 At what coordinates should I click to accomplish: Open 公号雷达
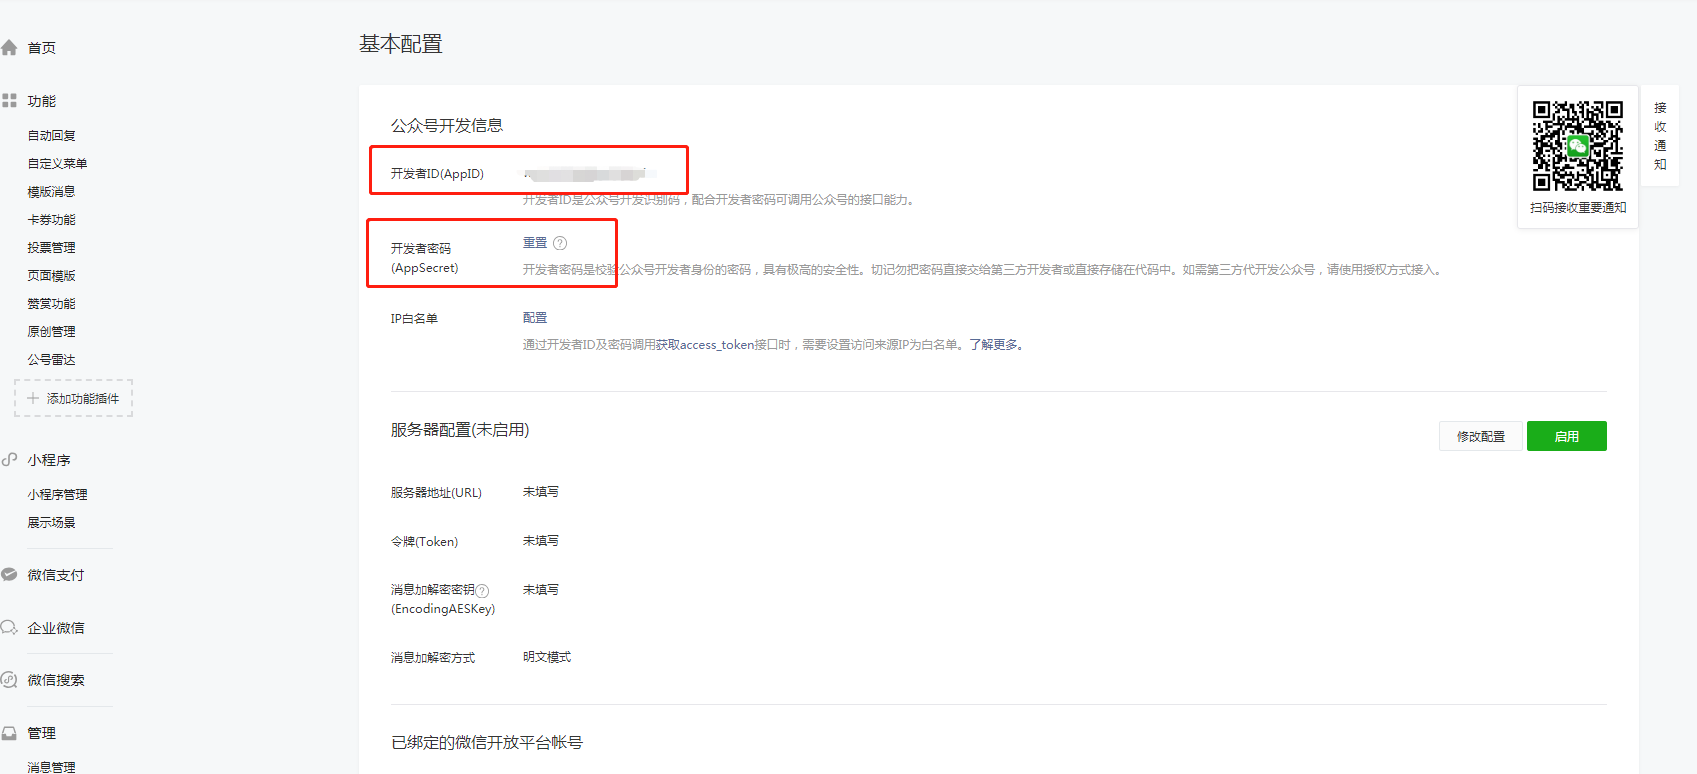(52, 359)
